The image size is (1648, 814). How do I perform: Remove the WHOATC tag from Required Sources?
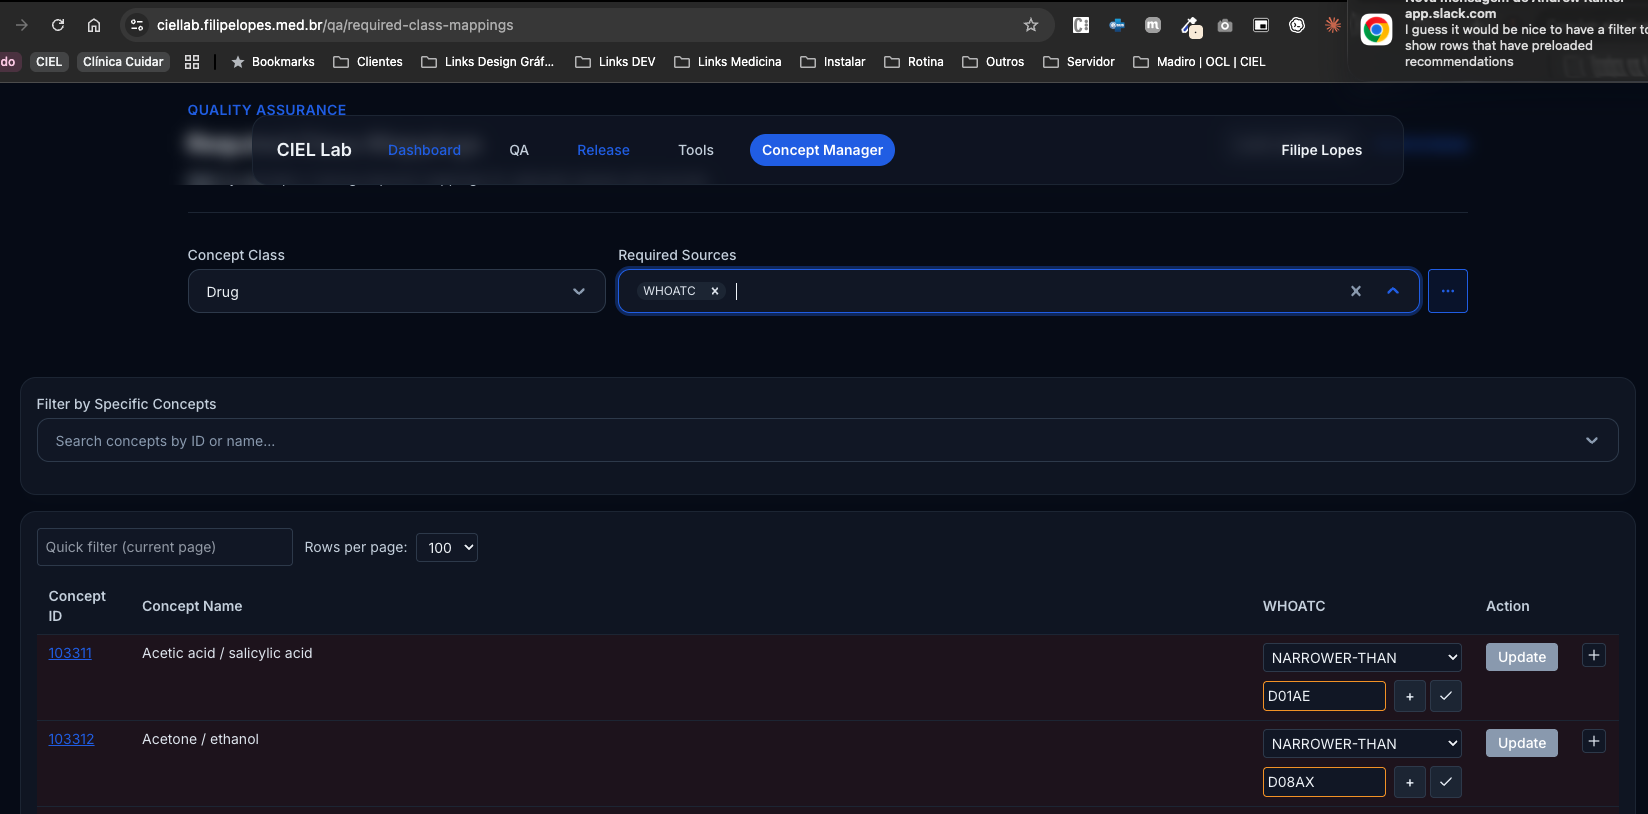(715, 291)
